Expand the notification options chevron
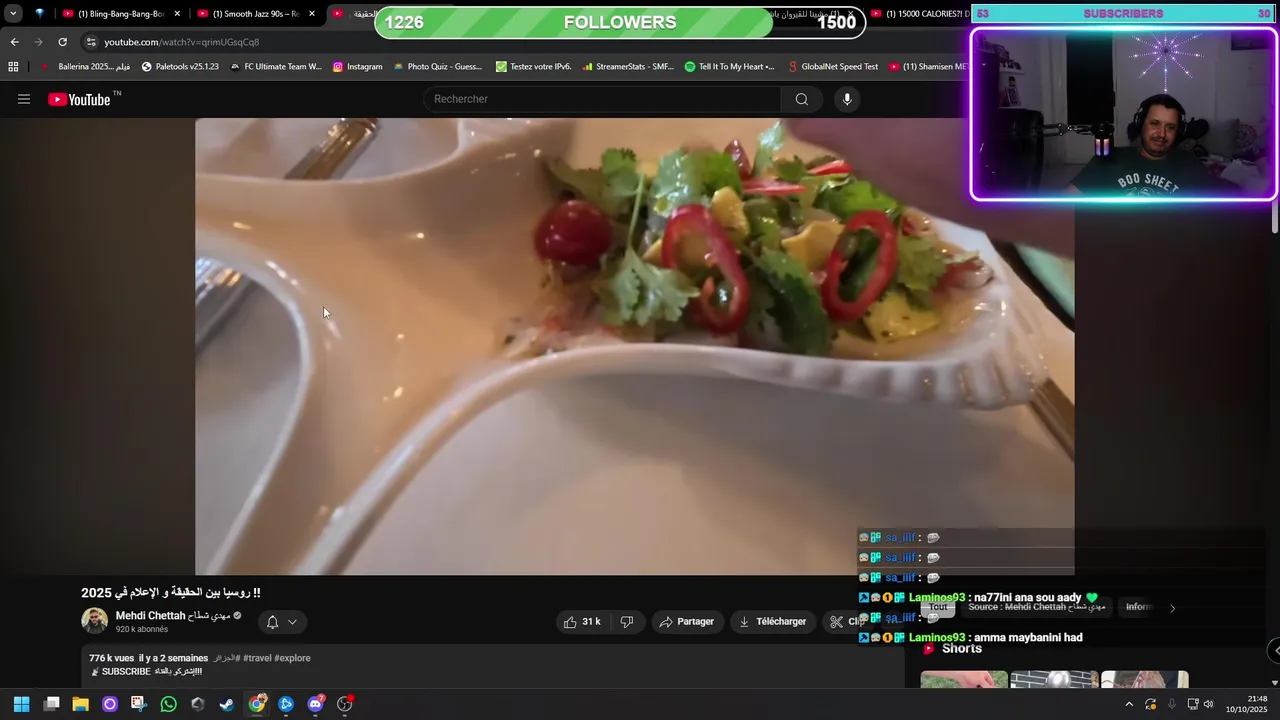Screen dimensions: 1280x720 click(x=292, y=622)
